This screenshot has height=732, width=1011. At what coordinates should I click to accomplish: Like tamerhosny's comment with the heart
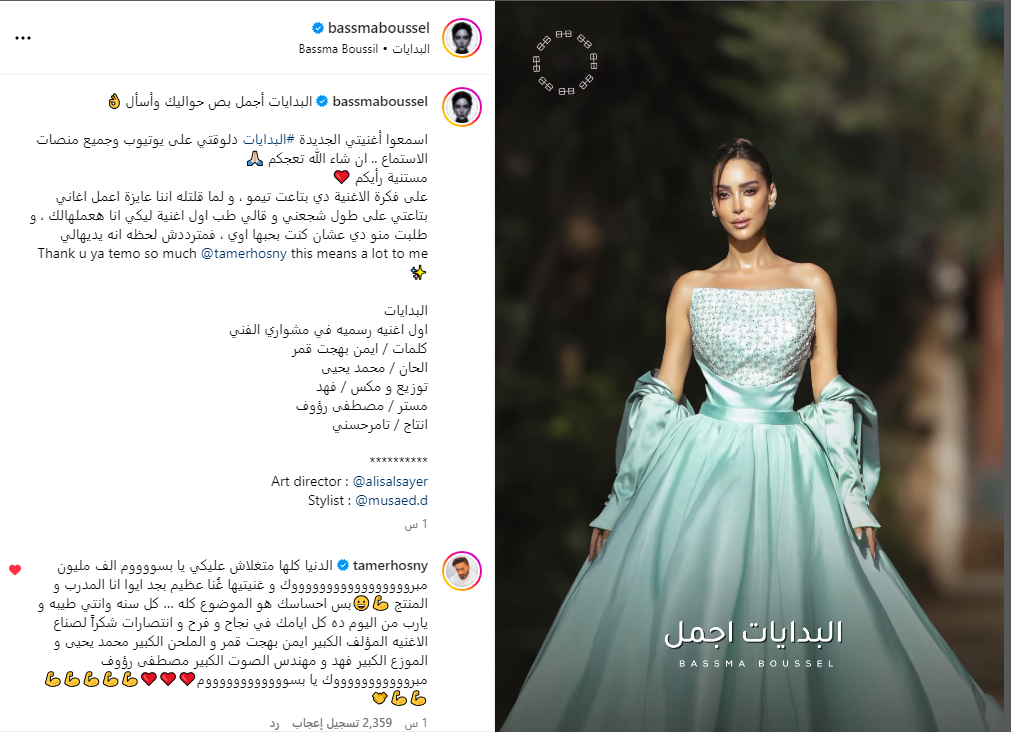[x=15, y=569]
